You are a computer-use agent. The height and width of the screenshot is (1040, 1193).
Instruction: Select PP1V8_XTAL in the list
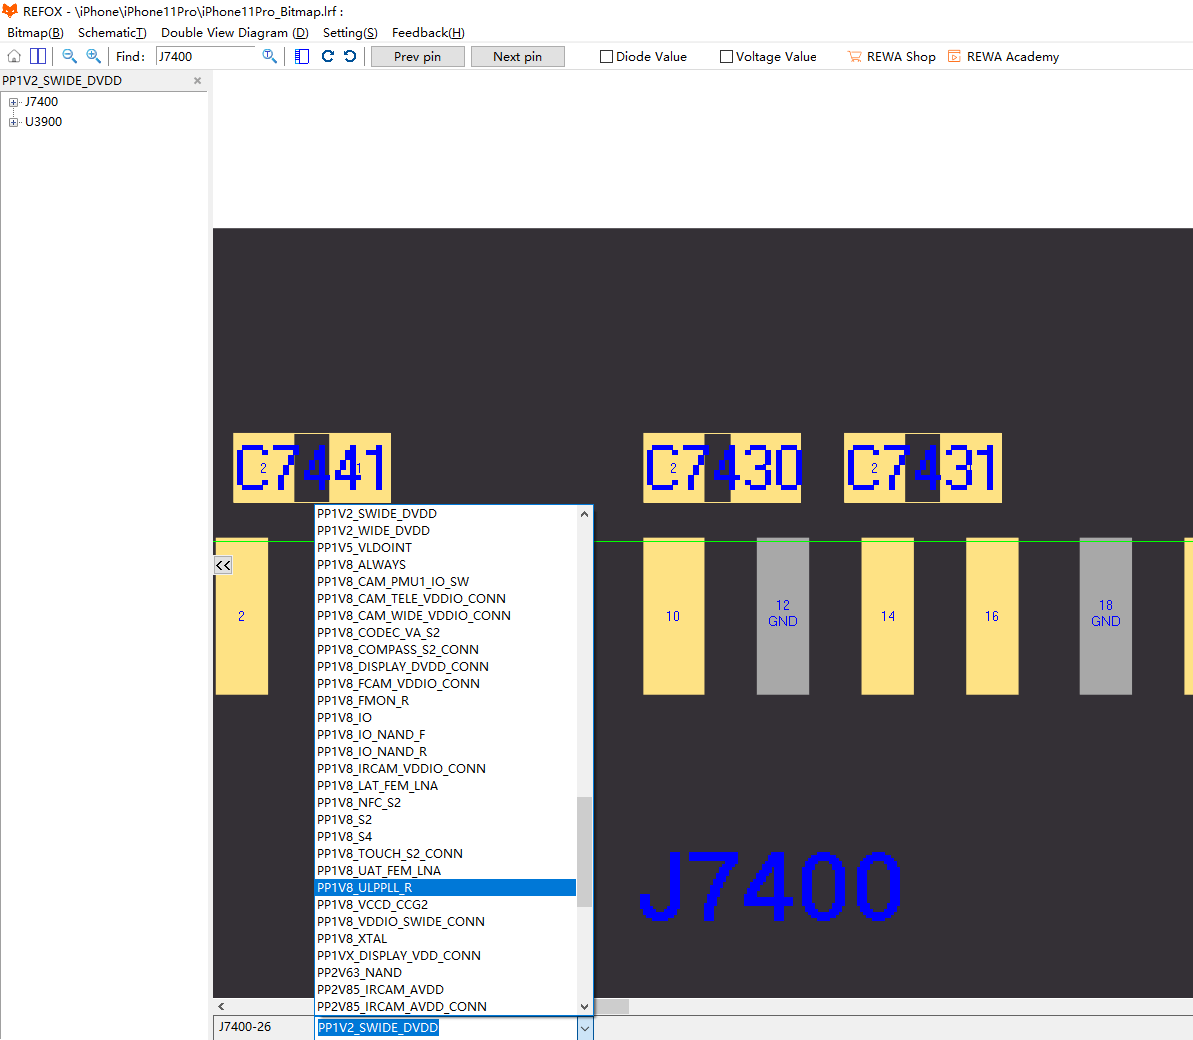coord(445,939)
